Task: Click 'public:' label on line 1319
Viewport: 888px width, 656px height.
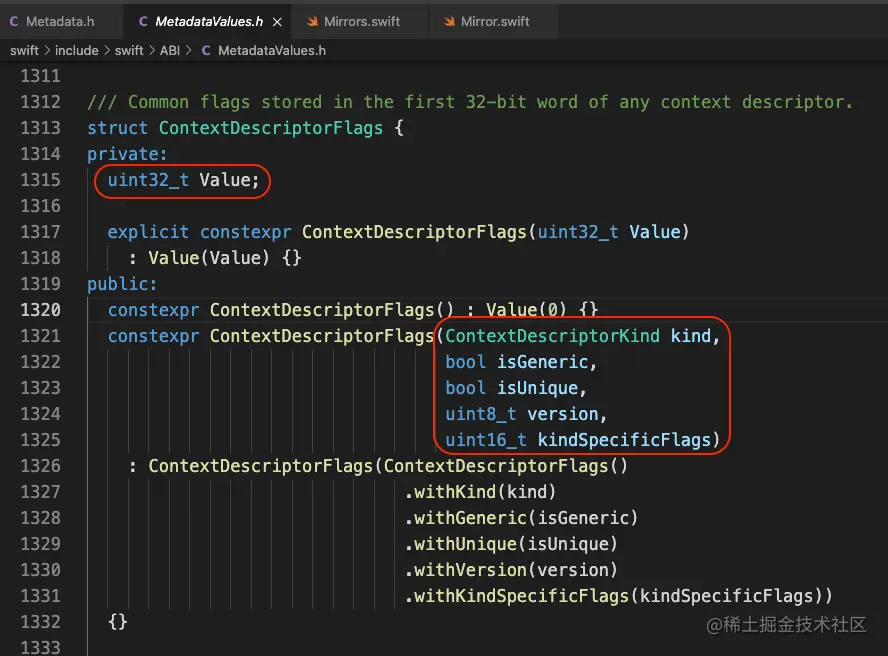Action: coord(122,284)
